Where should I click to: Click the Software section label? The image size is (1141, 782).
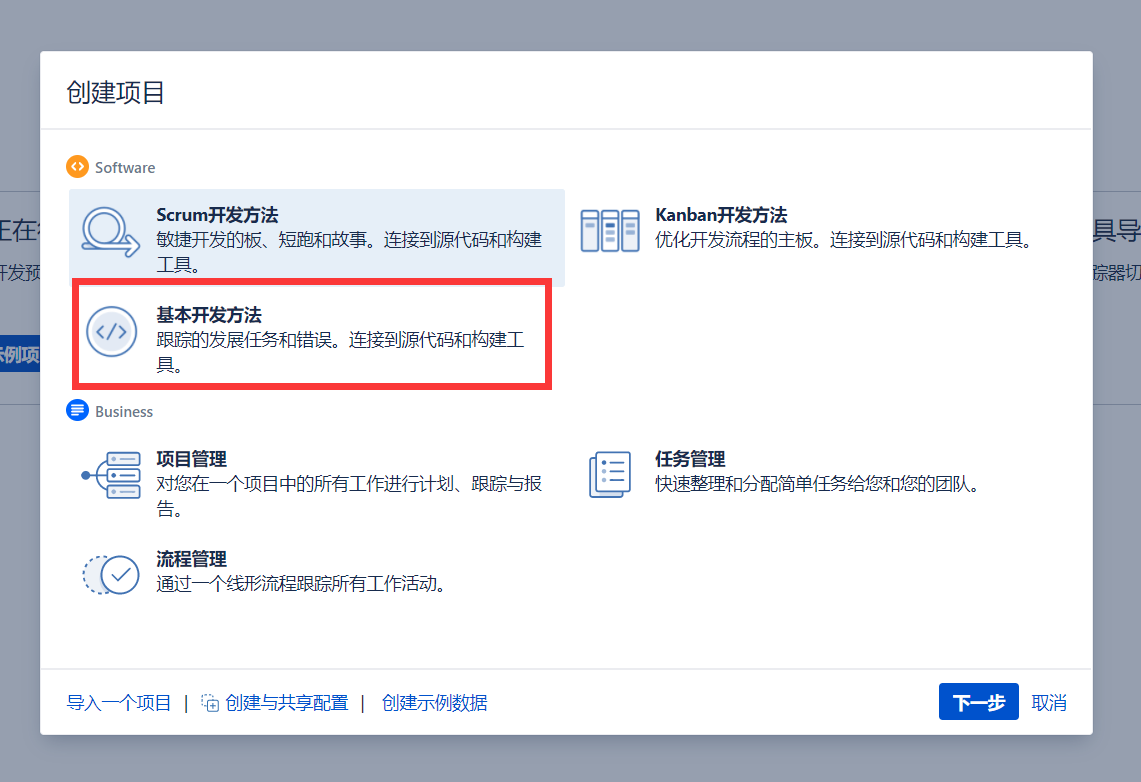(125, 167)
